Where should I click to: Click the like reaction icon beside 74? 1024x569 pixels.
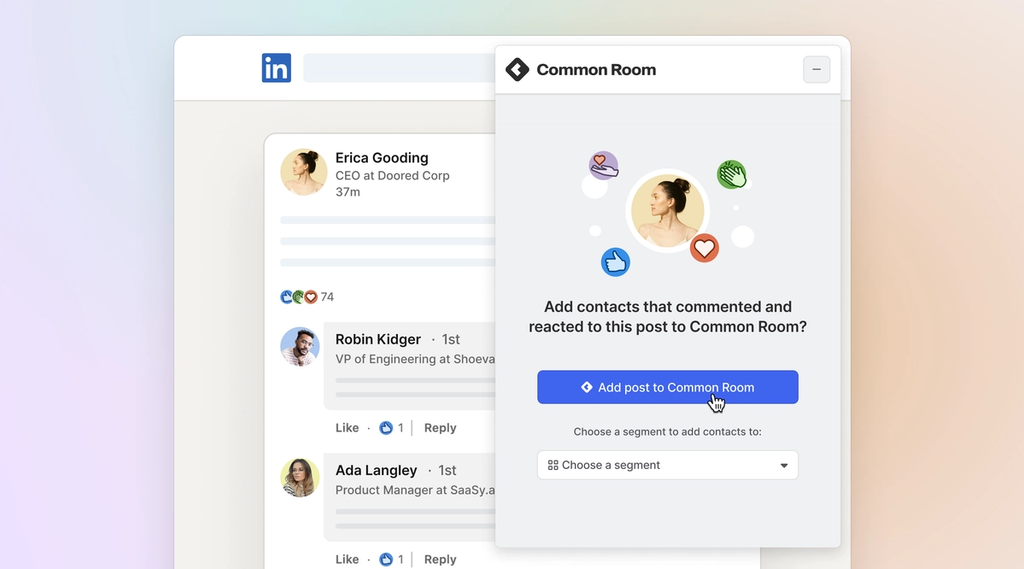click(287, 297)
